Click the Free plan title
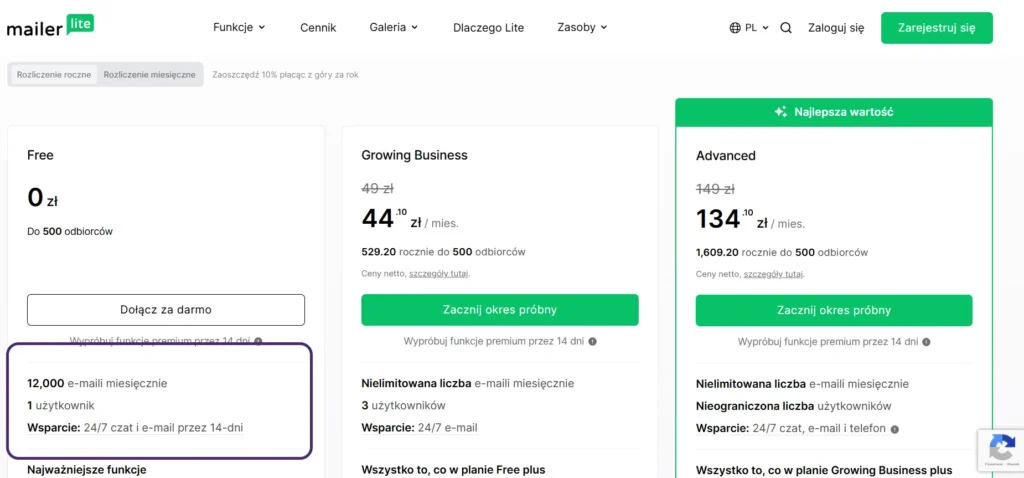Viewport: 1024px width, 478px height. 40,155
